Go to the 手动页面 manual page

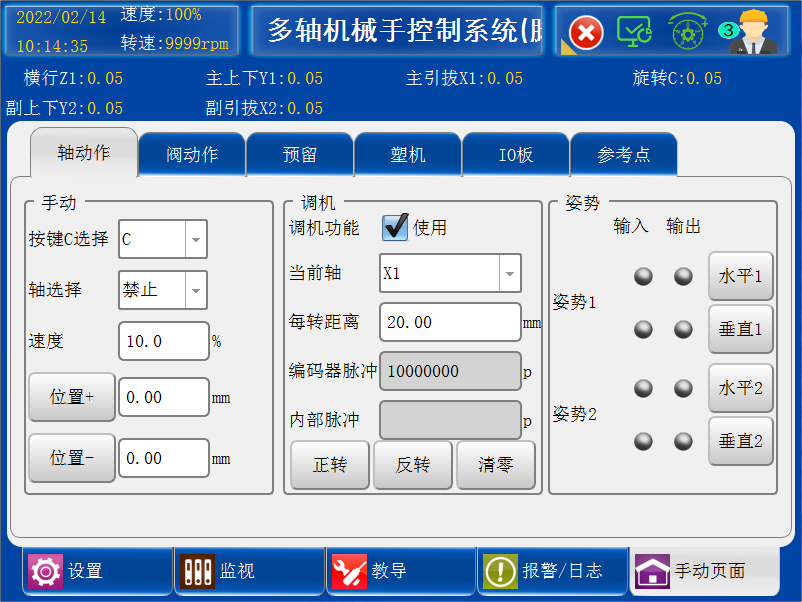point(704,571)
